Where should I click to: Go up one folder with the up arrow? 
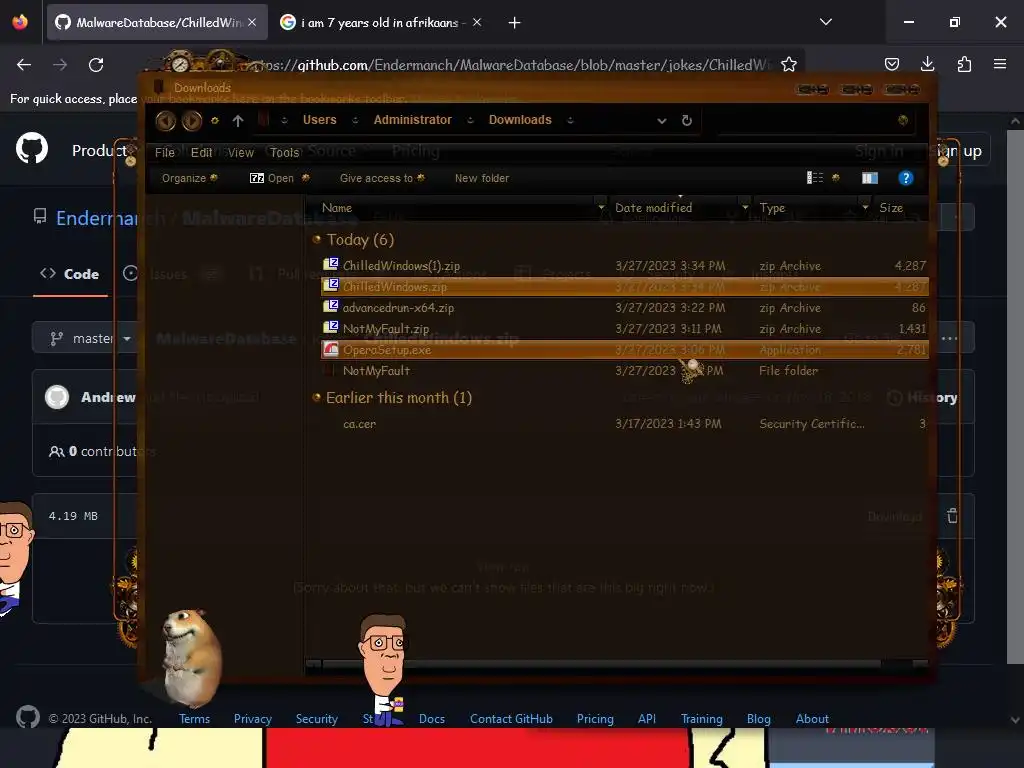coord(238,120)
